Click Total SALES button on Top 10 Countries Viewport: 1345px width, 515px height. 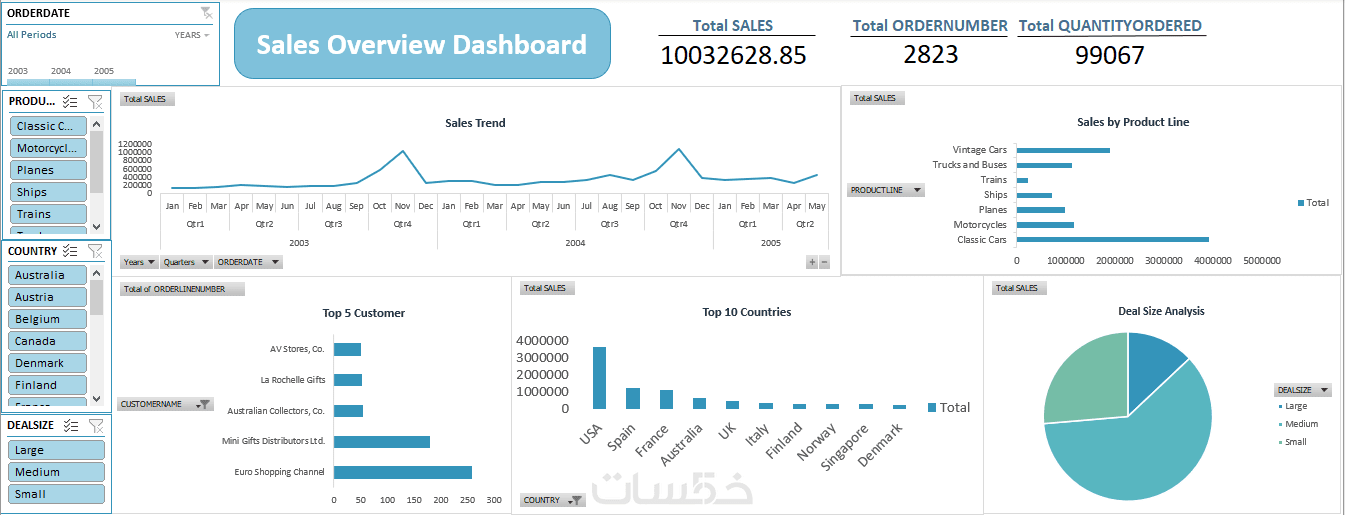(x=546, y=288)
